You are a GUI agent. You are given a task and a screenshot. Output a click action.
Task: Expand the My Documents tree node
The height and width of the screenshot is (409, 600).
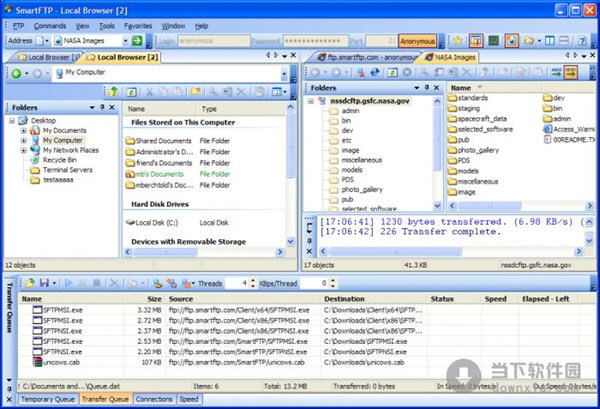point(23,130)
